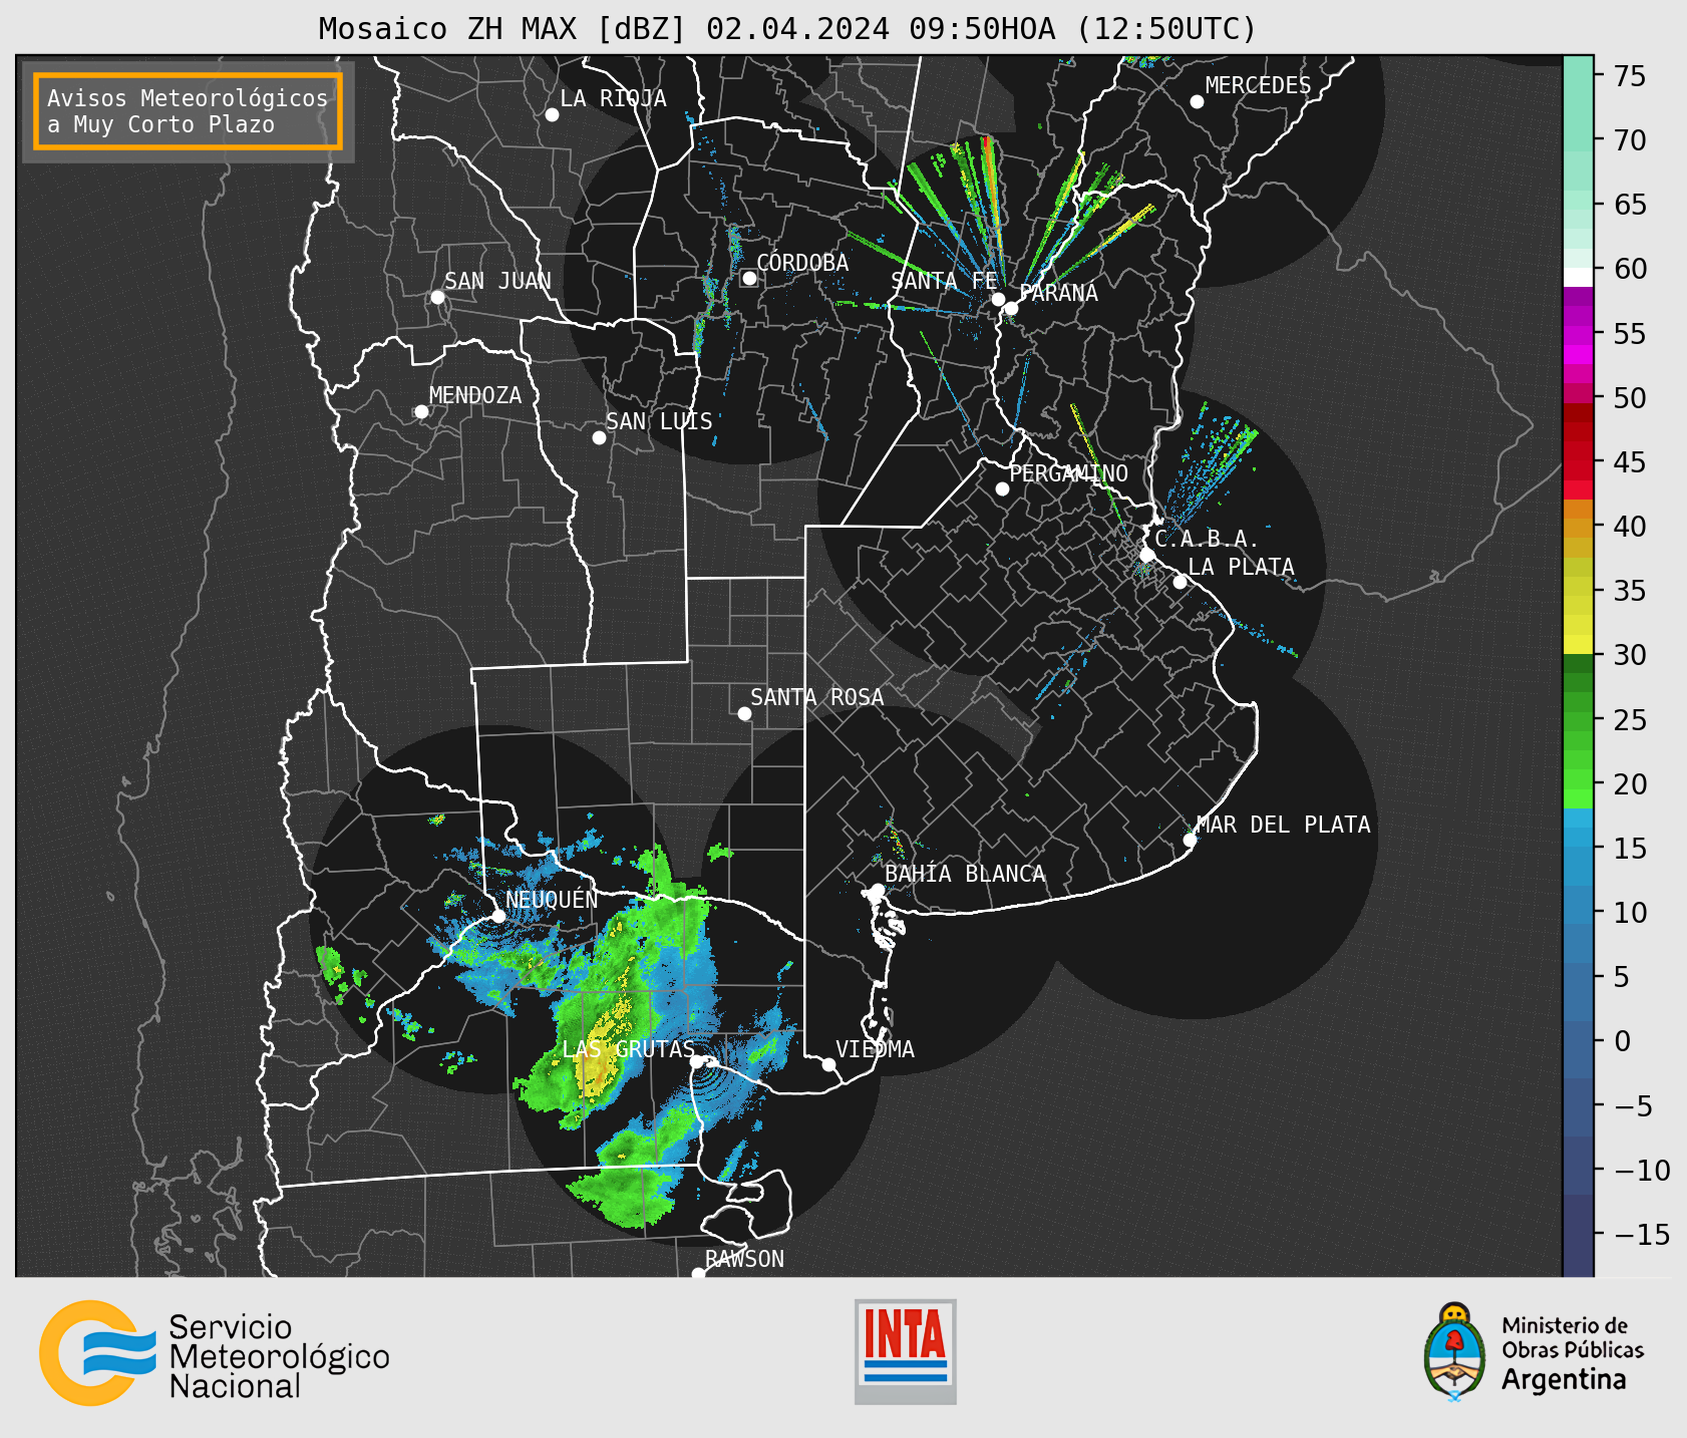Click the white 60 dBZ color band
Image resolution: width=1687 pixels, height=1438 pixels.
[1578, 277]
